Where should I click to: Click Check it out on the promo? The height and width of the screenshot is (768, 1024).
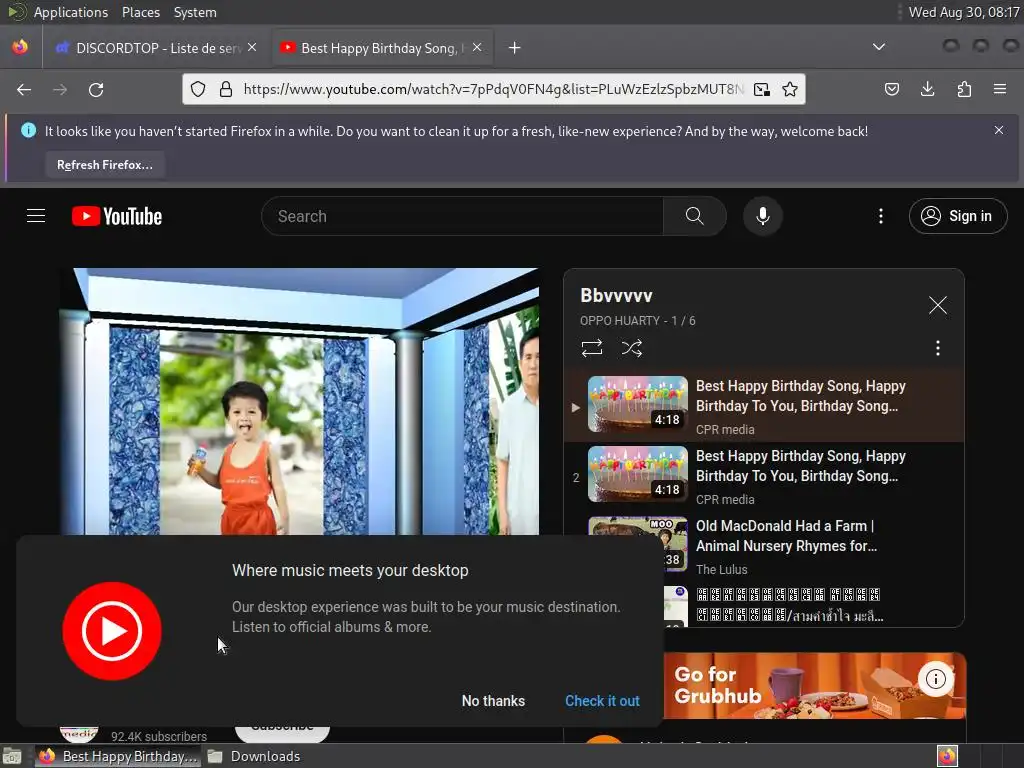click(x=602, y=701)
